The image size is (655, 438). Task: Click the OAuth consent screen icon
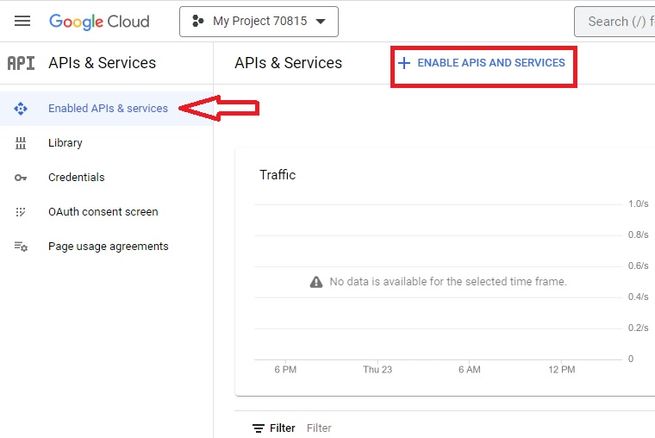point(21,212)
